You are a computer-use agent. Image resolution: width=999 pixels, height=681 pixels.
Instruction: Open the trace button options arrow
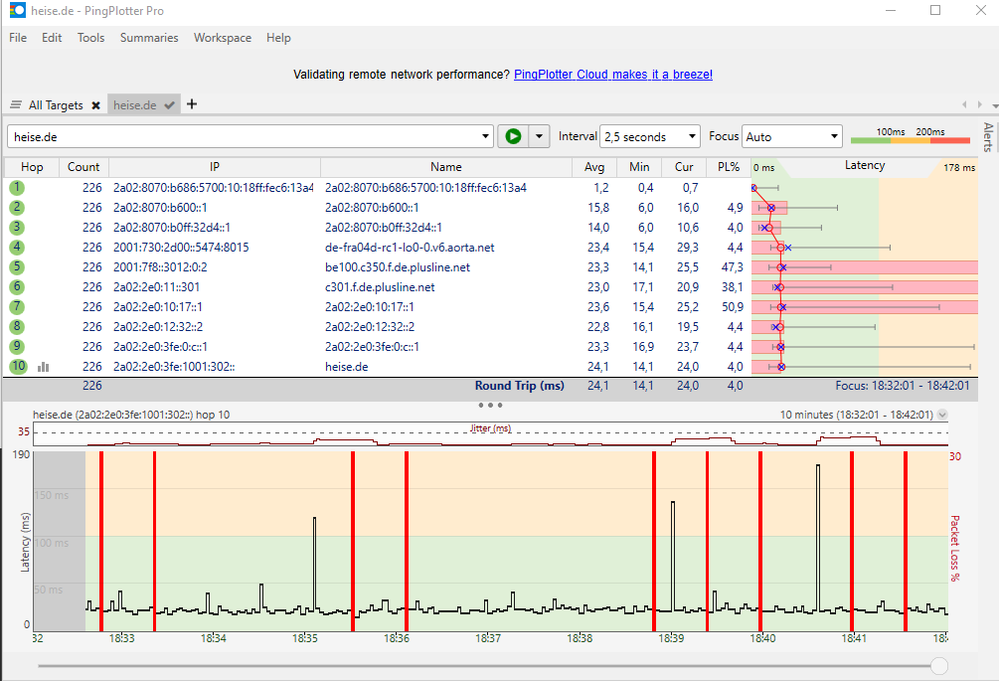tap(540, 136)
